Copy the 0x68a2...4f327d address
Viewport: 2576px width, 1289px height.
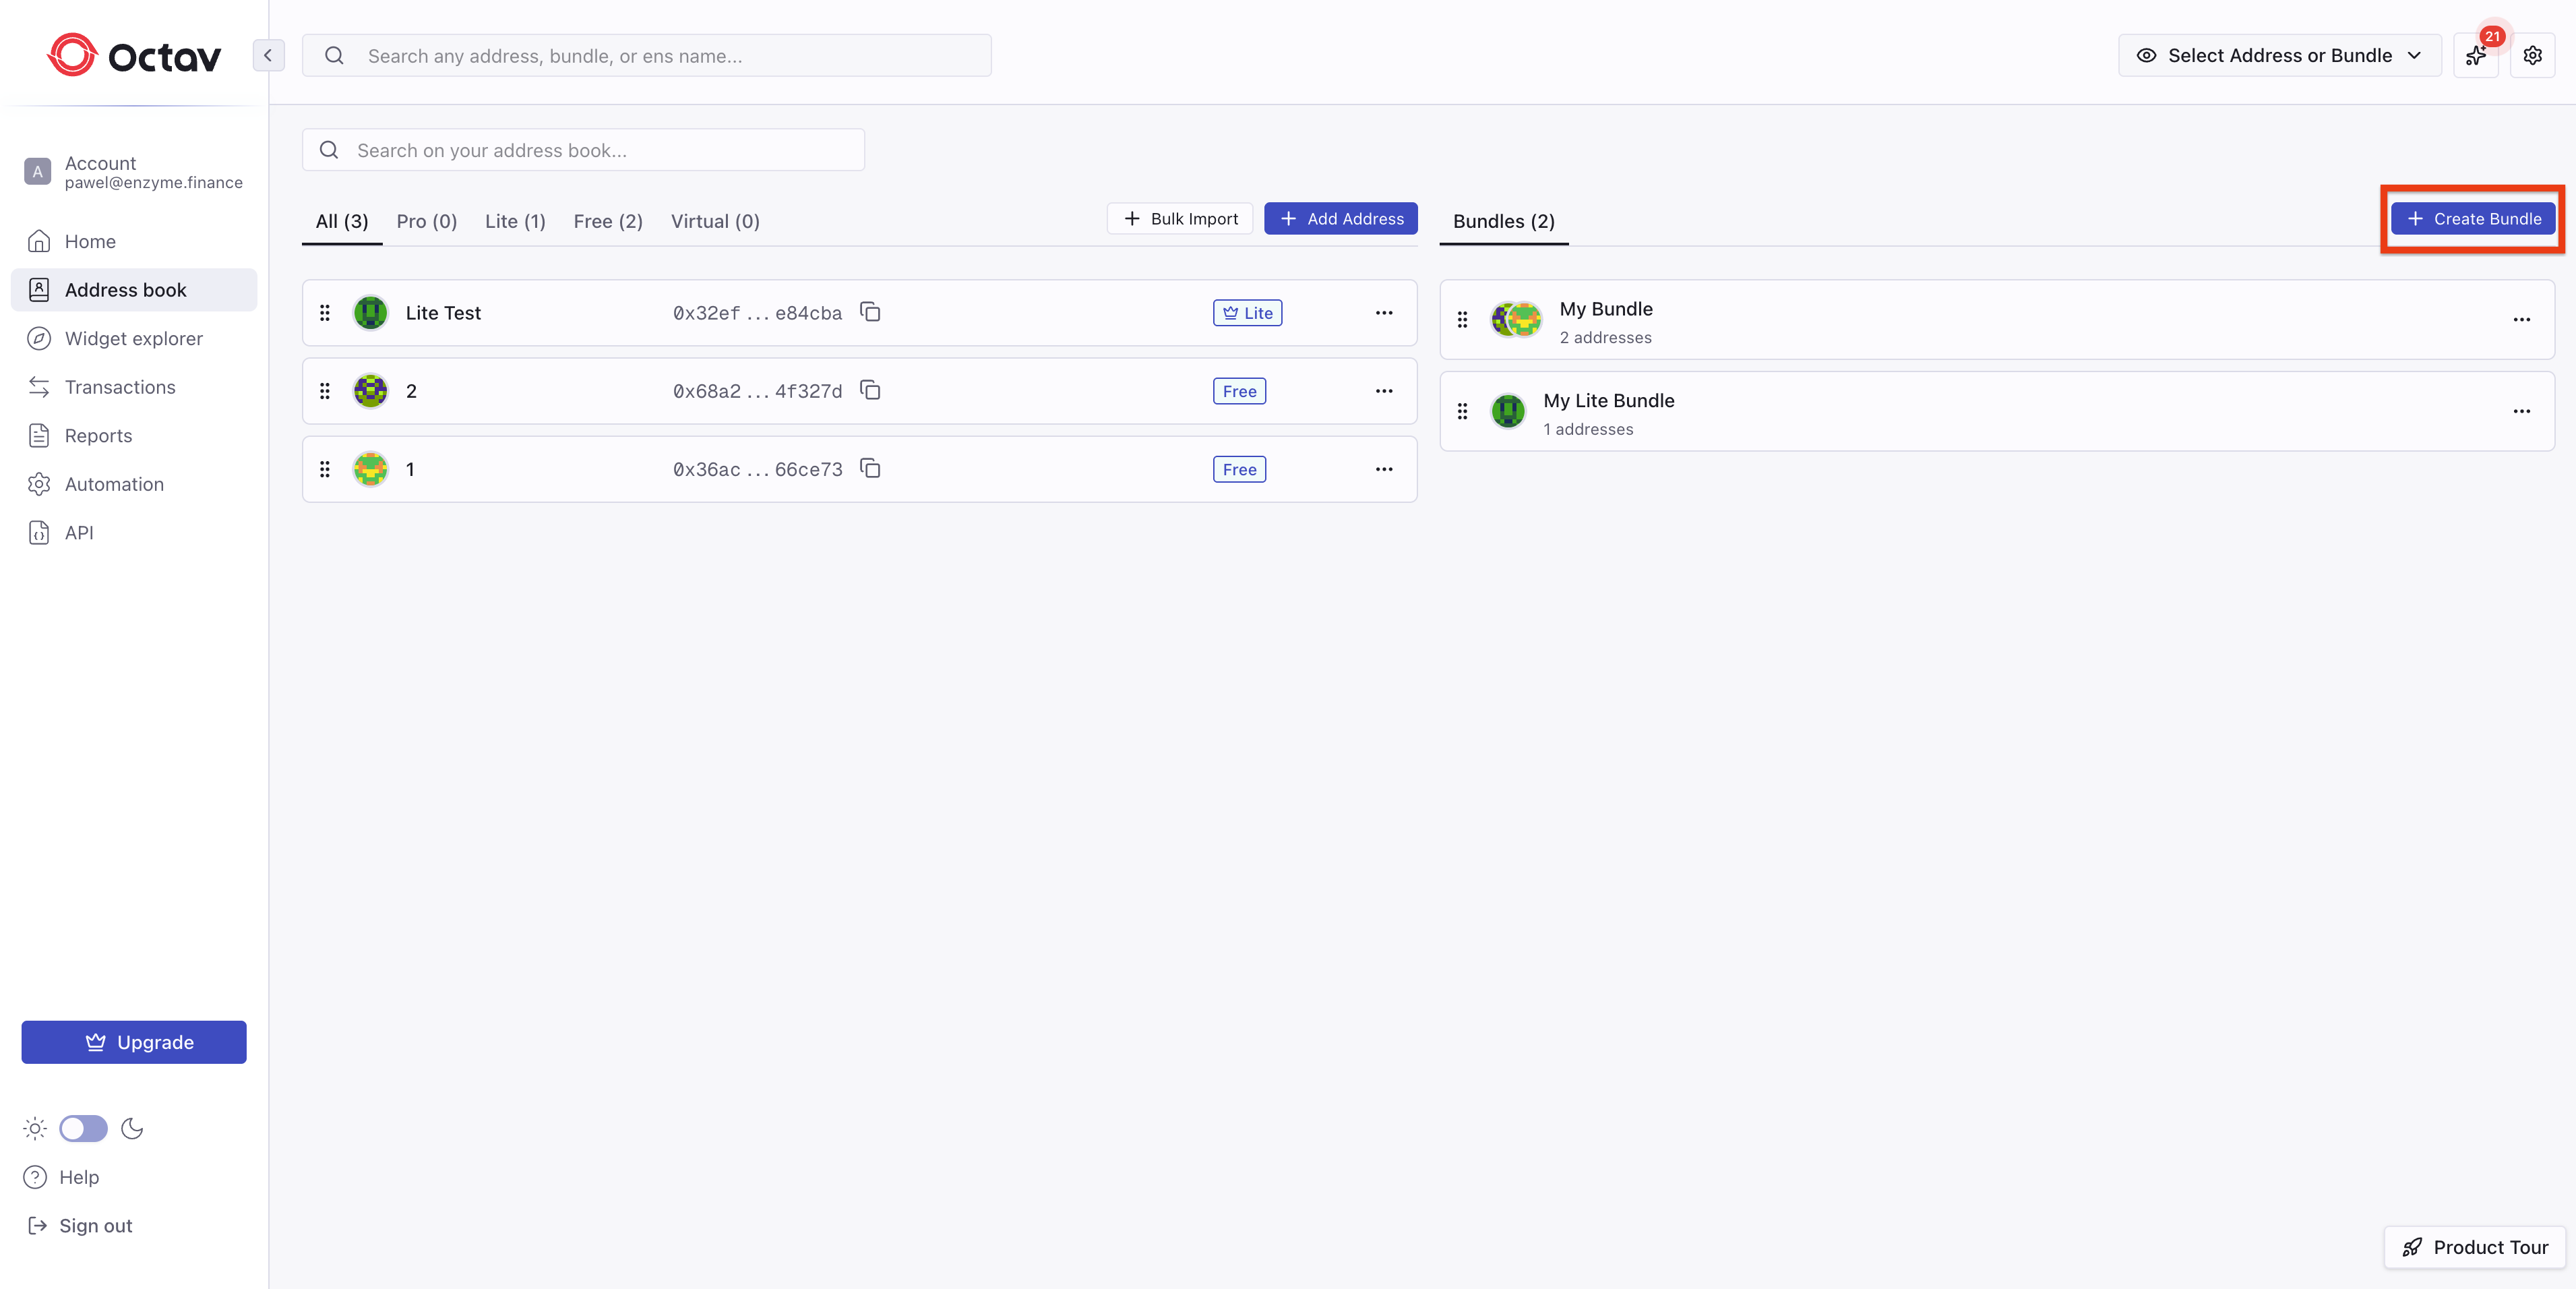click(x=870, y=390)
